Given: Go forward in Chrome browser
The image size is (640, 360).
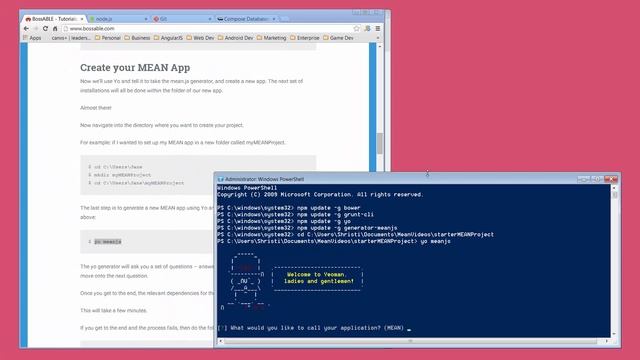Looking at the screenshot, I should 36,29.
